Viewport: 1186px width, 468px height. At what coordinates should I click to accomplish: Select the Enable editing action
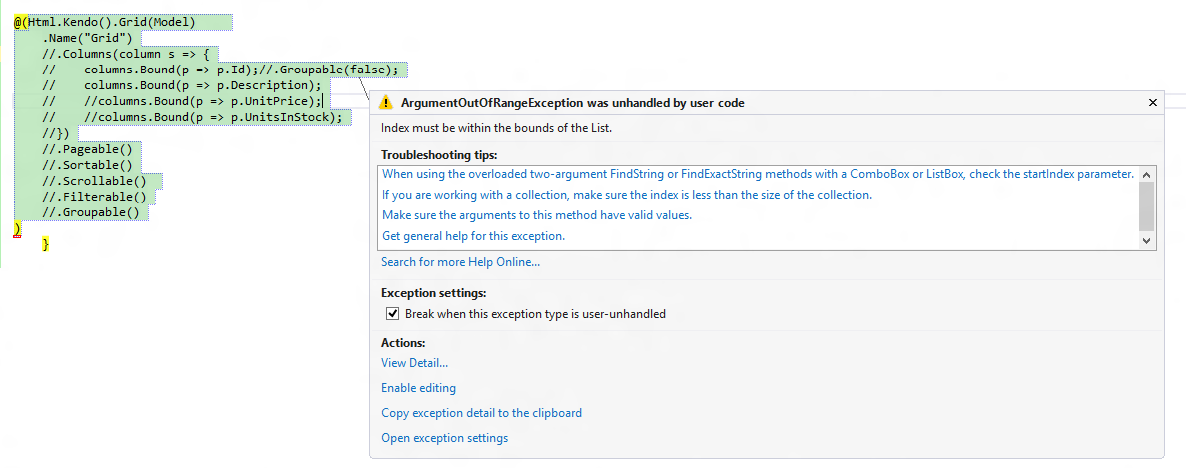tap(418, 388)
